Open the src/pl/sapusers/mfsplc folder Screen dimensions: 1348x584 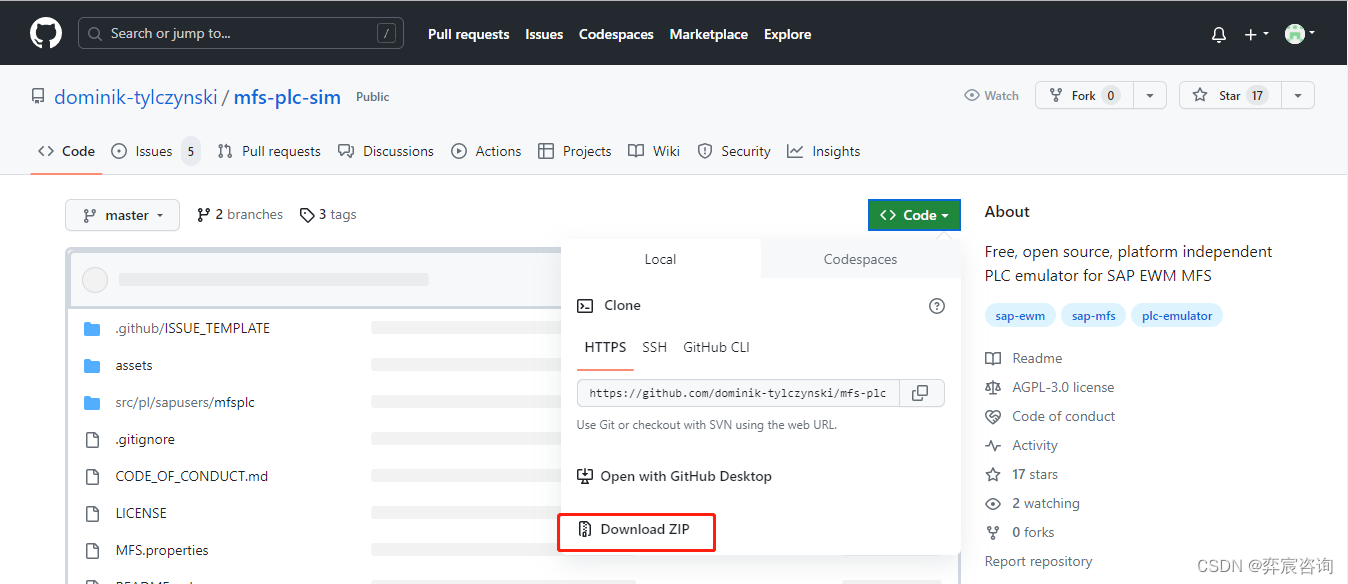tap(185, 402)
